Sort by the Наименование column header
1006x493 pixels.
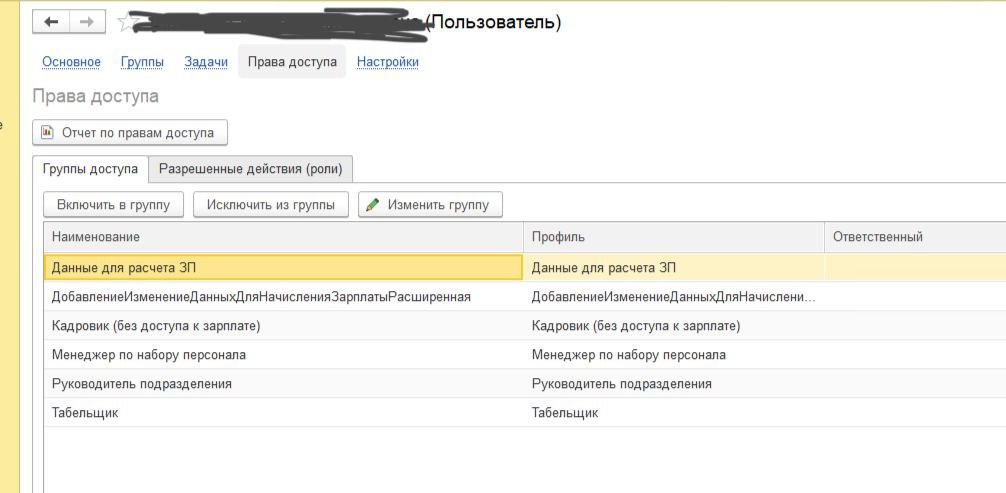[x=96, y=237]
